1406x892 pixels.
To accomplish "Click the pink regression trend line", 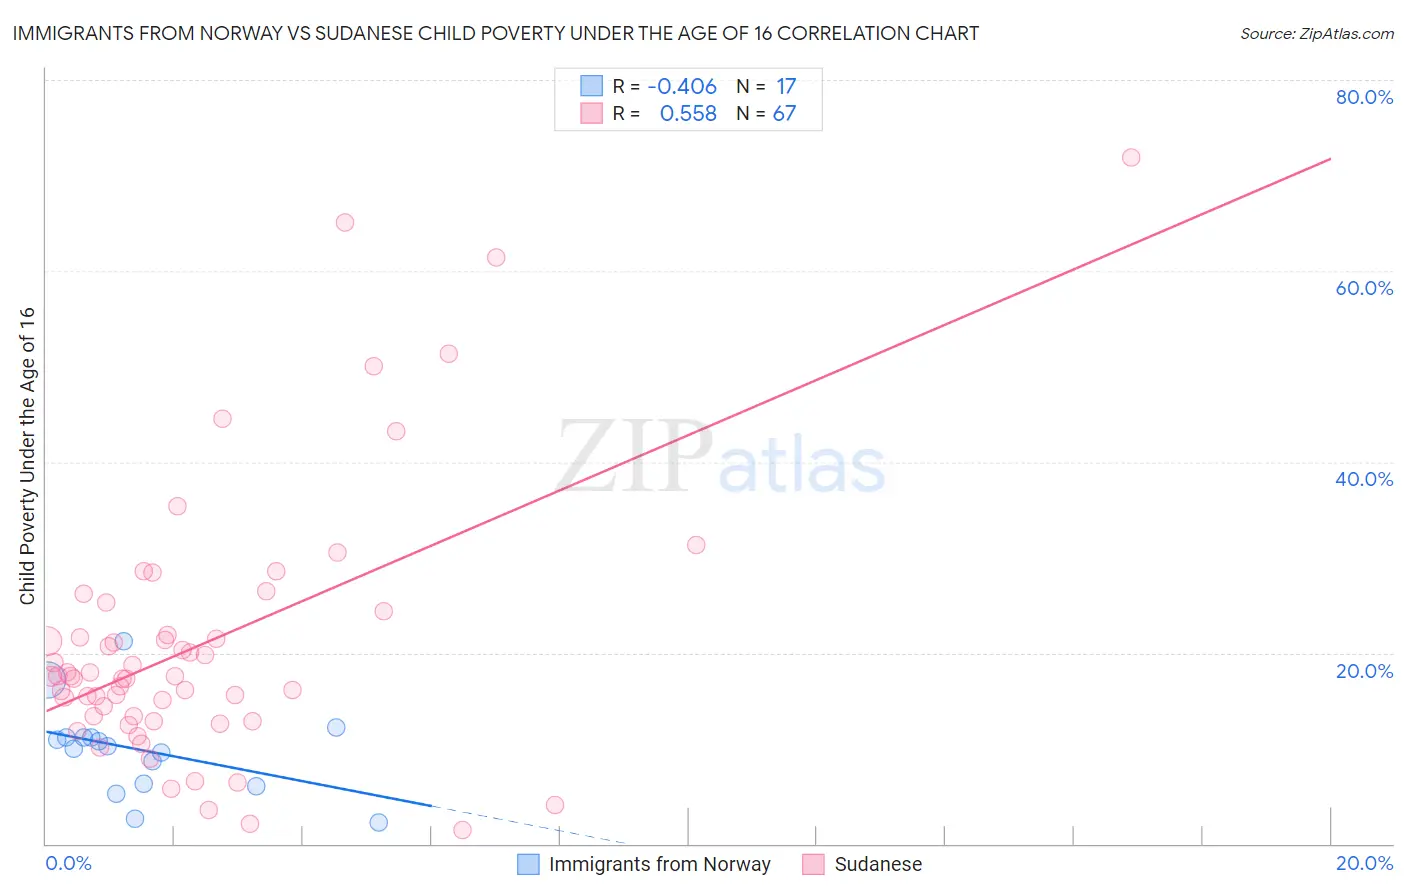I will 688,434.
